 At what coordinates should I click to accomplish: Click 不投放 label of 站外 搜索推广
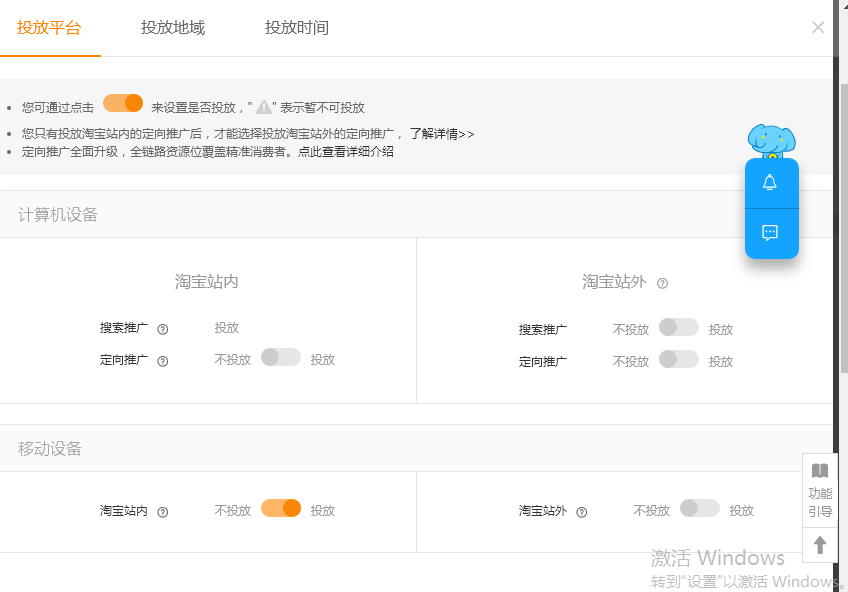click(631, 329)
